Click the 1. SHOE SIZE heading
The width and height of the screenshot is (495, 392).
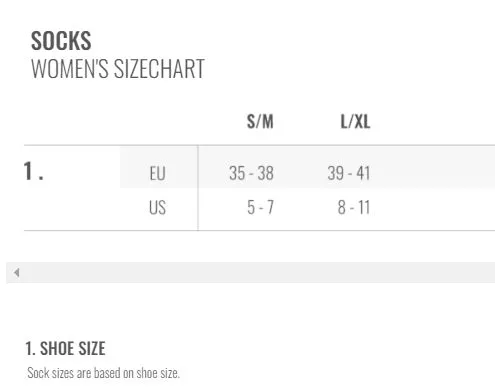point(65,349)
